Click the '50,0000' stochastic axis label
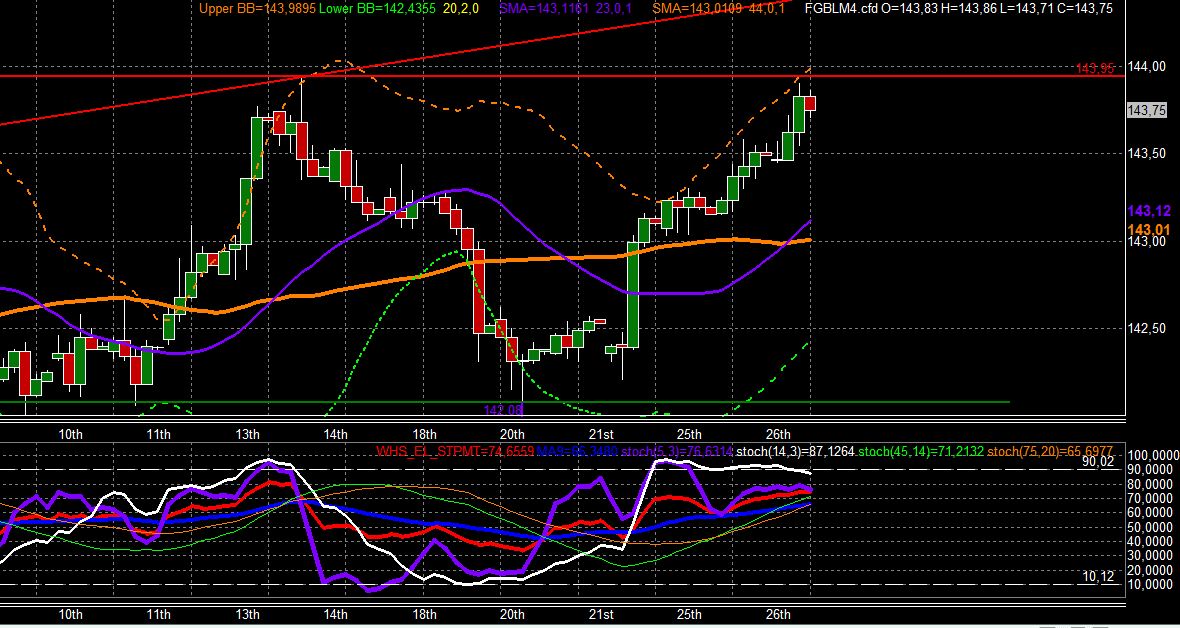The image size is (1180, 628). tap(1151, 527)
